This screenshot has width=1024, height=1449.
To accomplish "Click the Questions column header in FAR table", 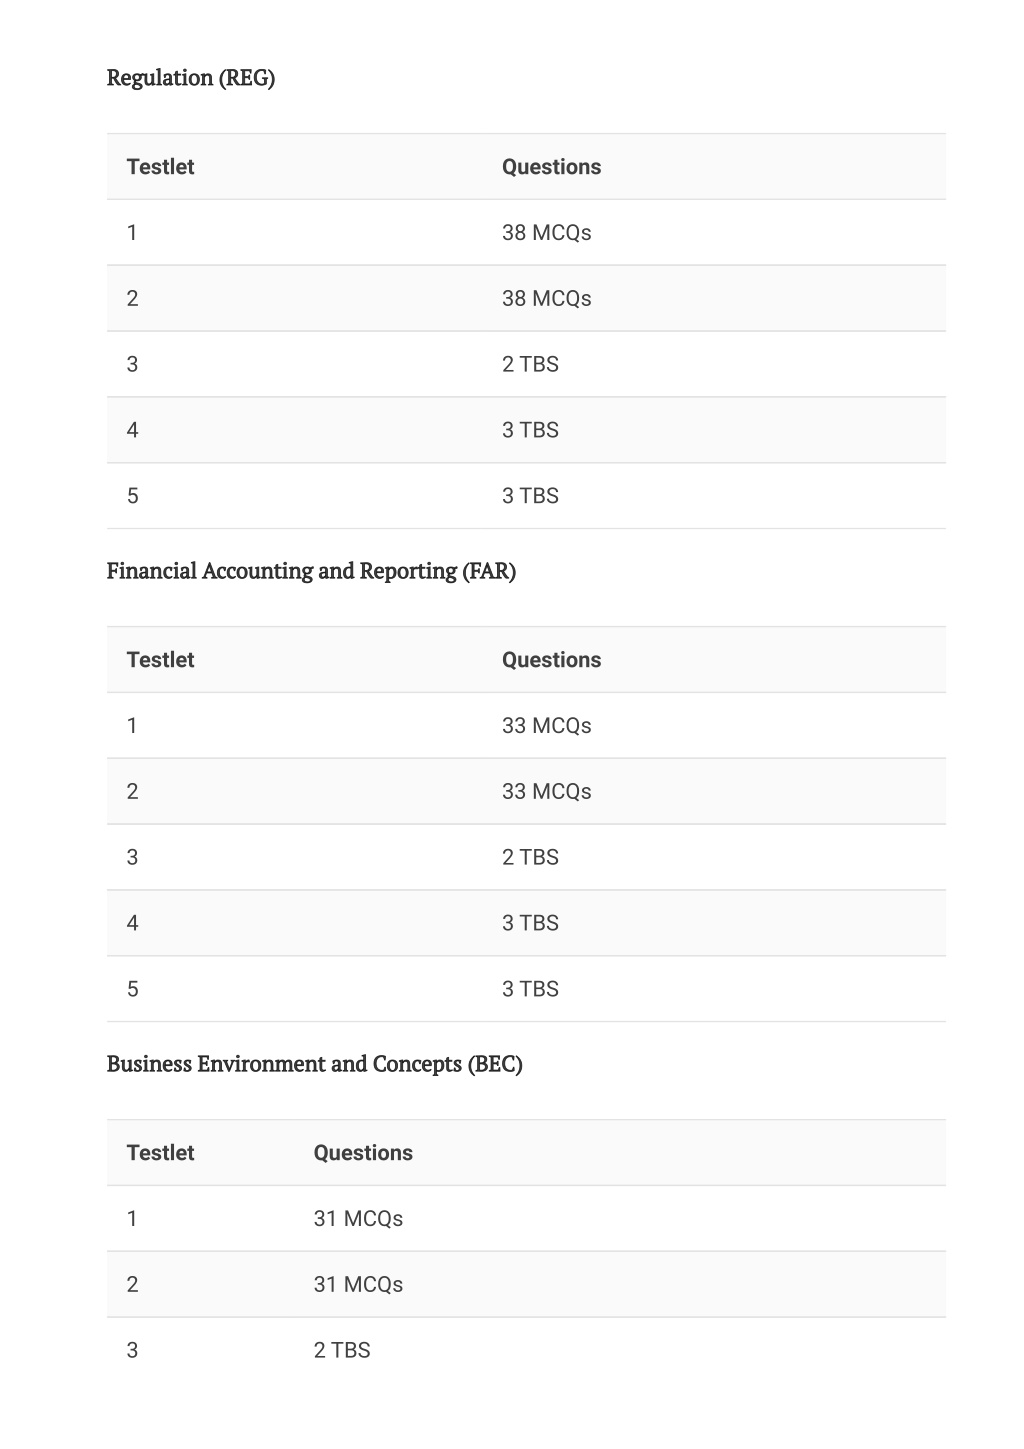I will pyautogui.click(x=551, y=660).
